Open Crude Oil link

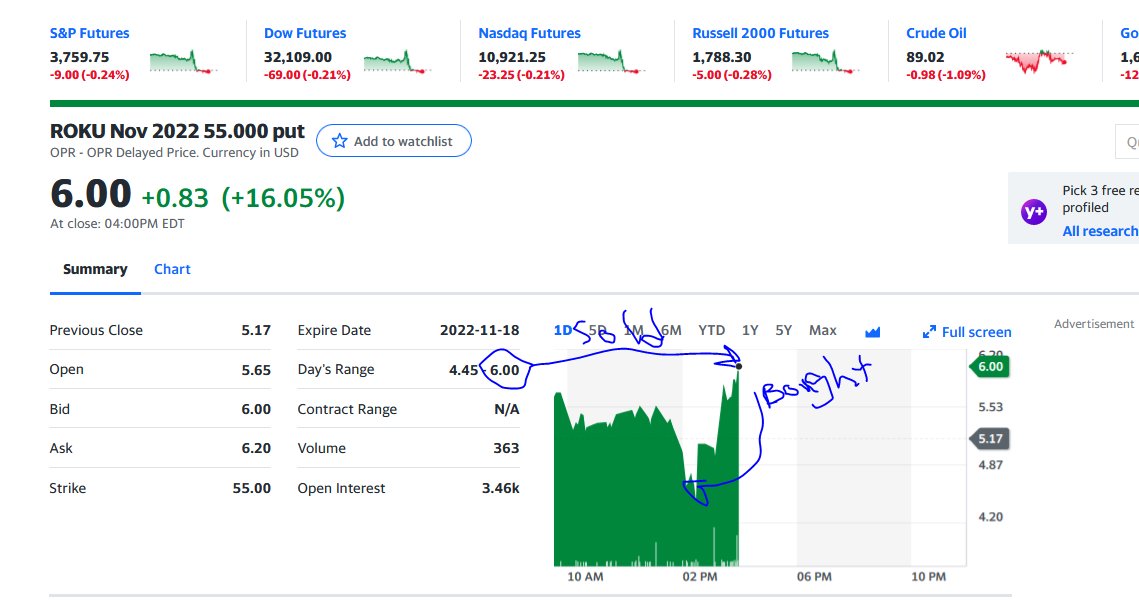(936, 33)
